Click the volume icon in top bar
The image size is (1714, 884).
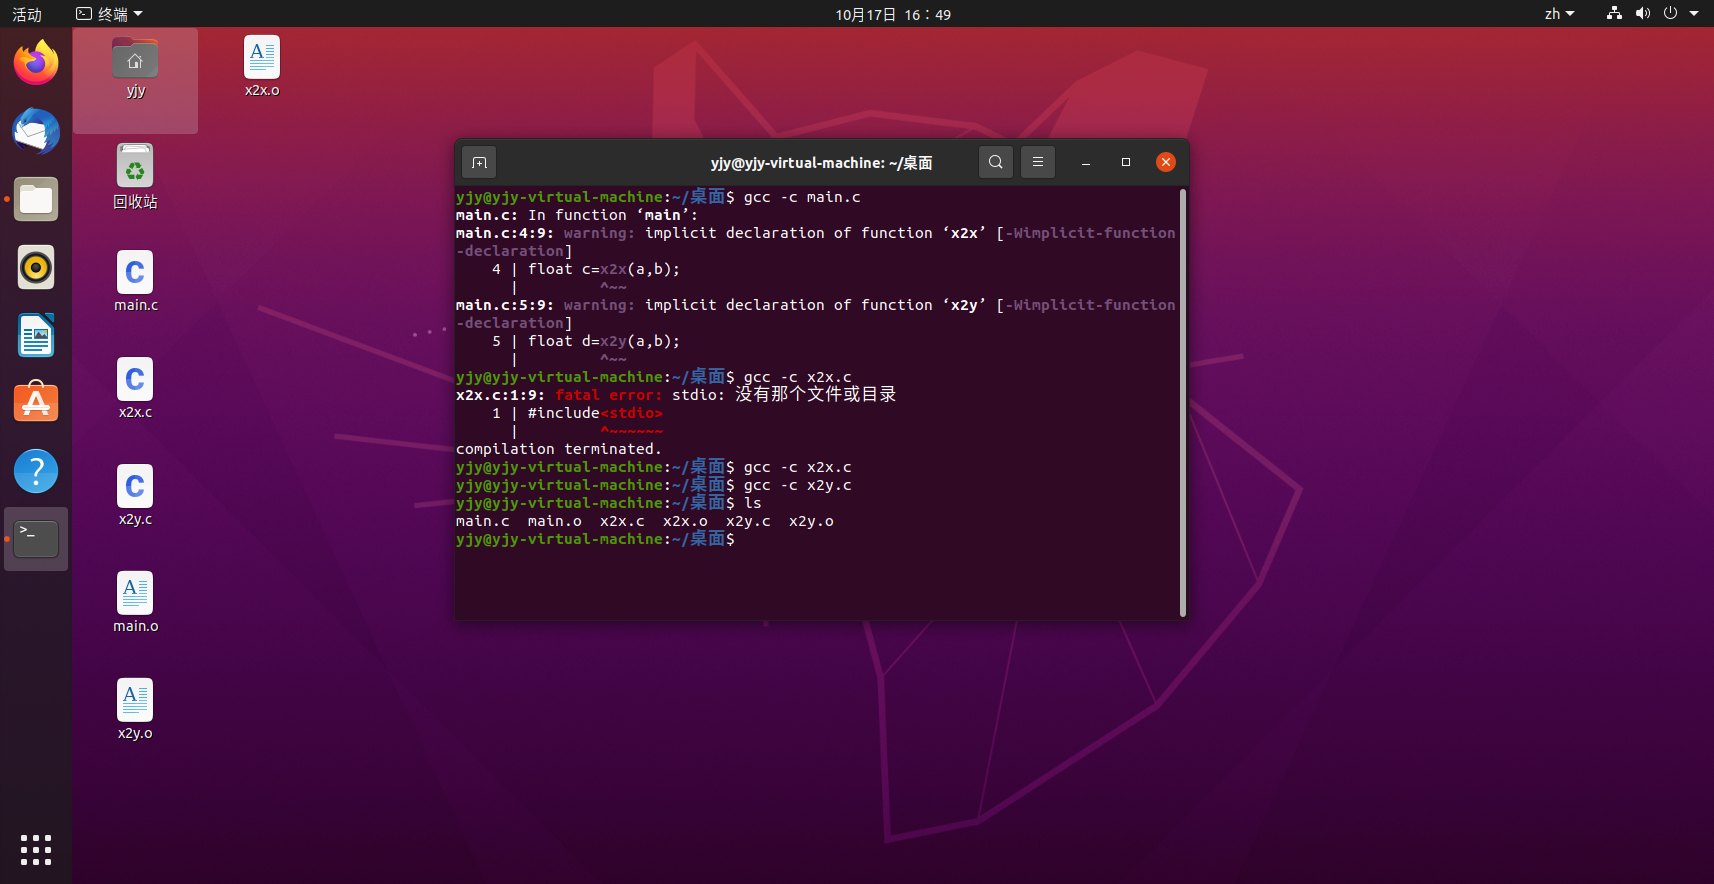tap(1642, 14)
